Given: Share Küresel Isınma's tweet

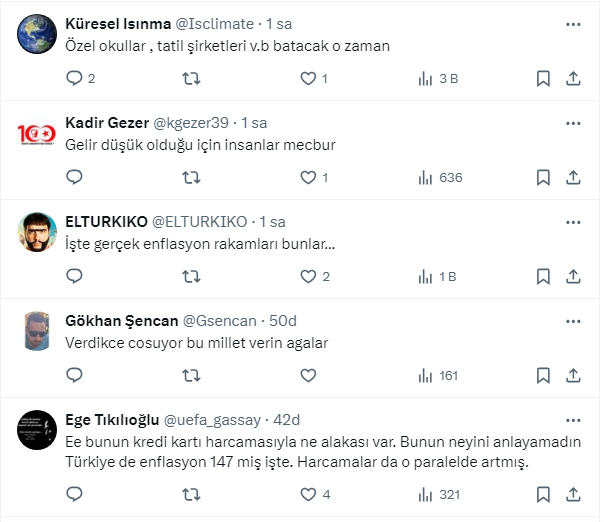Looking at the screenshot, I should click(x=573, y=78).
